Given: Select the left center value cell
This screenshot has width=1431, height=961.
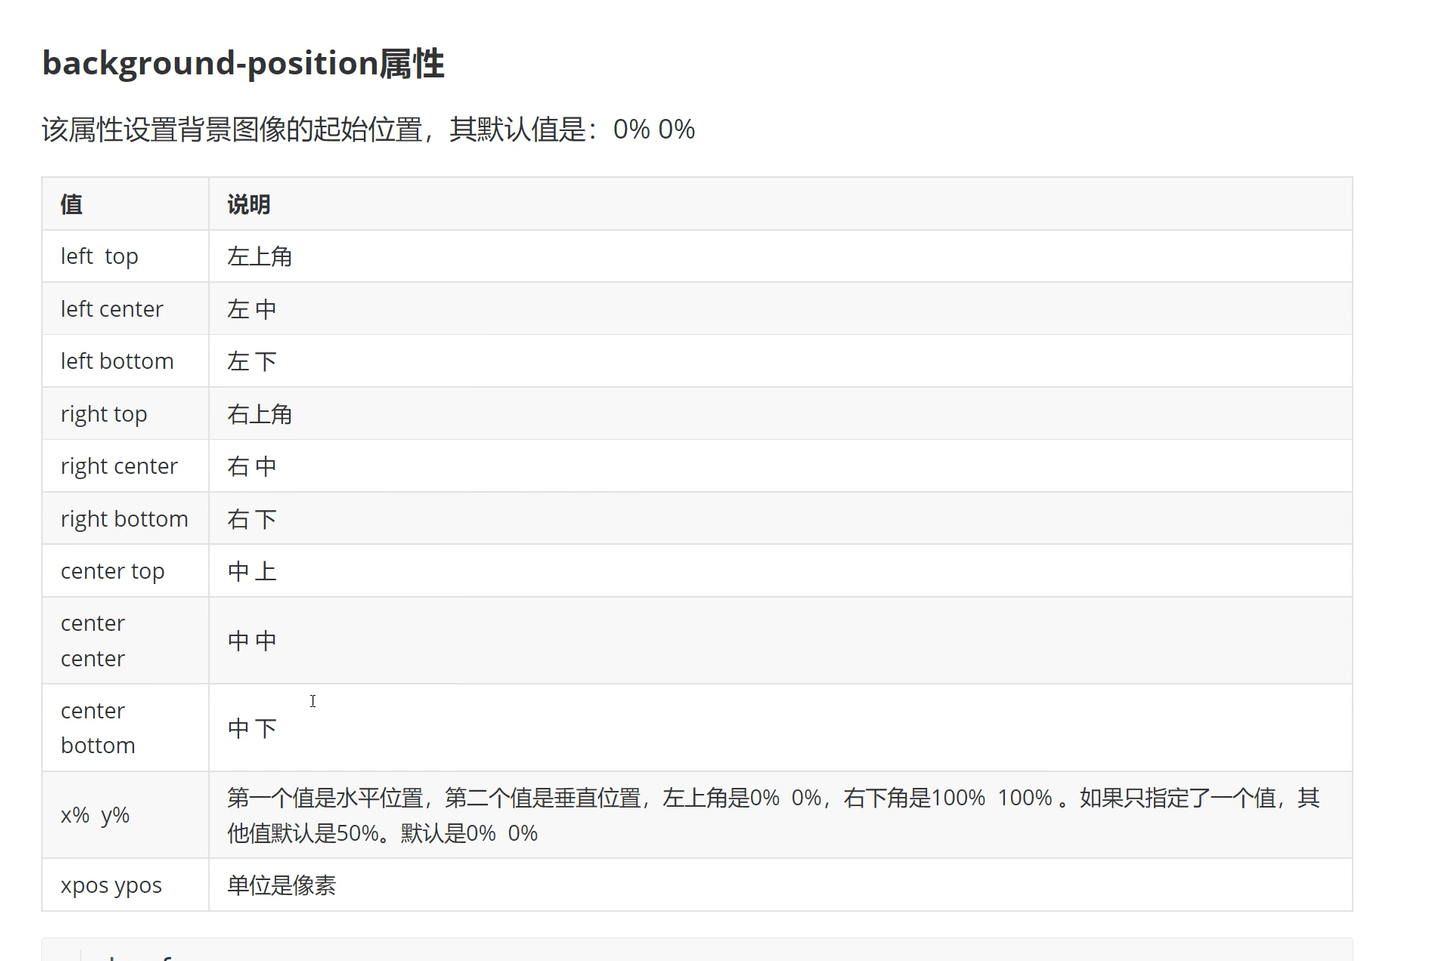Looking at the screenshot, I should [111, 309].
